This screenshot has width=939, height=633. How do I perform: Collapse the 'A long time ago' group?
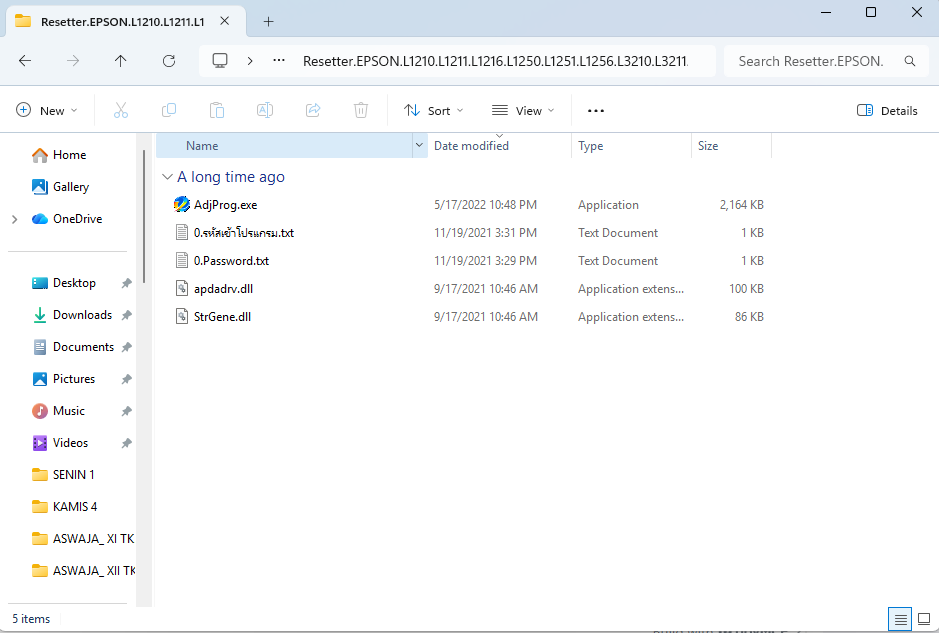click(166, 177)
